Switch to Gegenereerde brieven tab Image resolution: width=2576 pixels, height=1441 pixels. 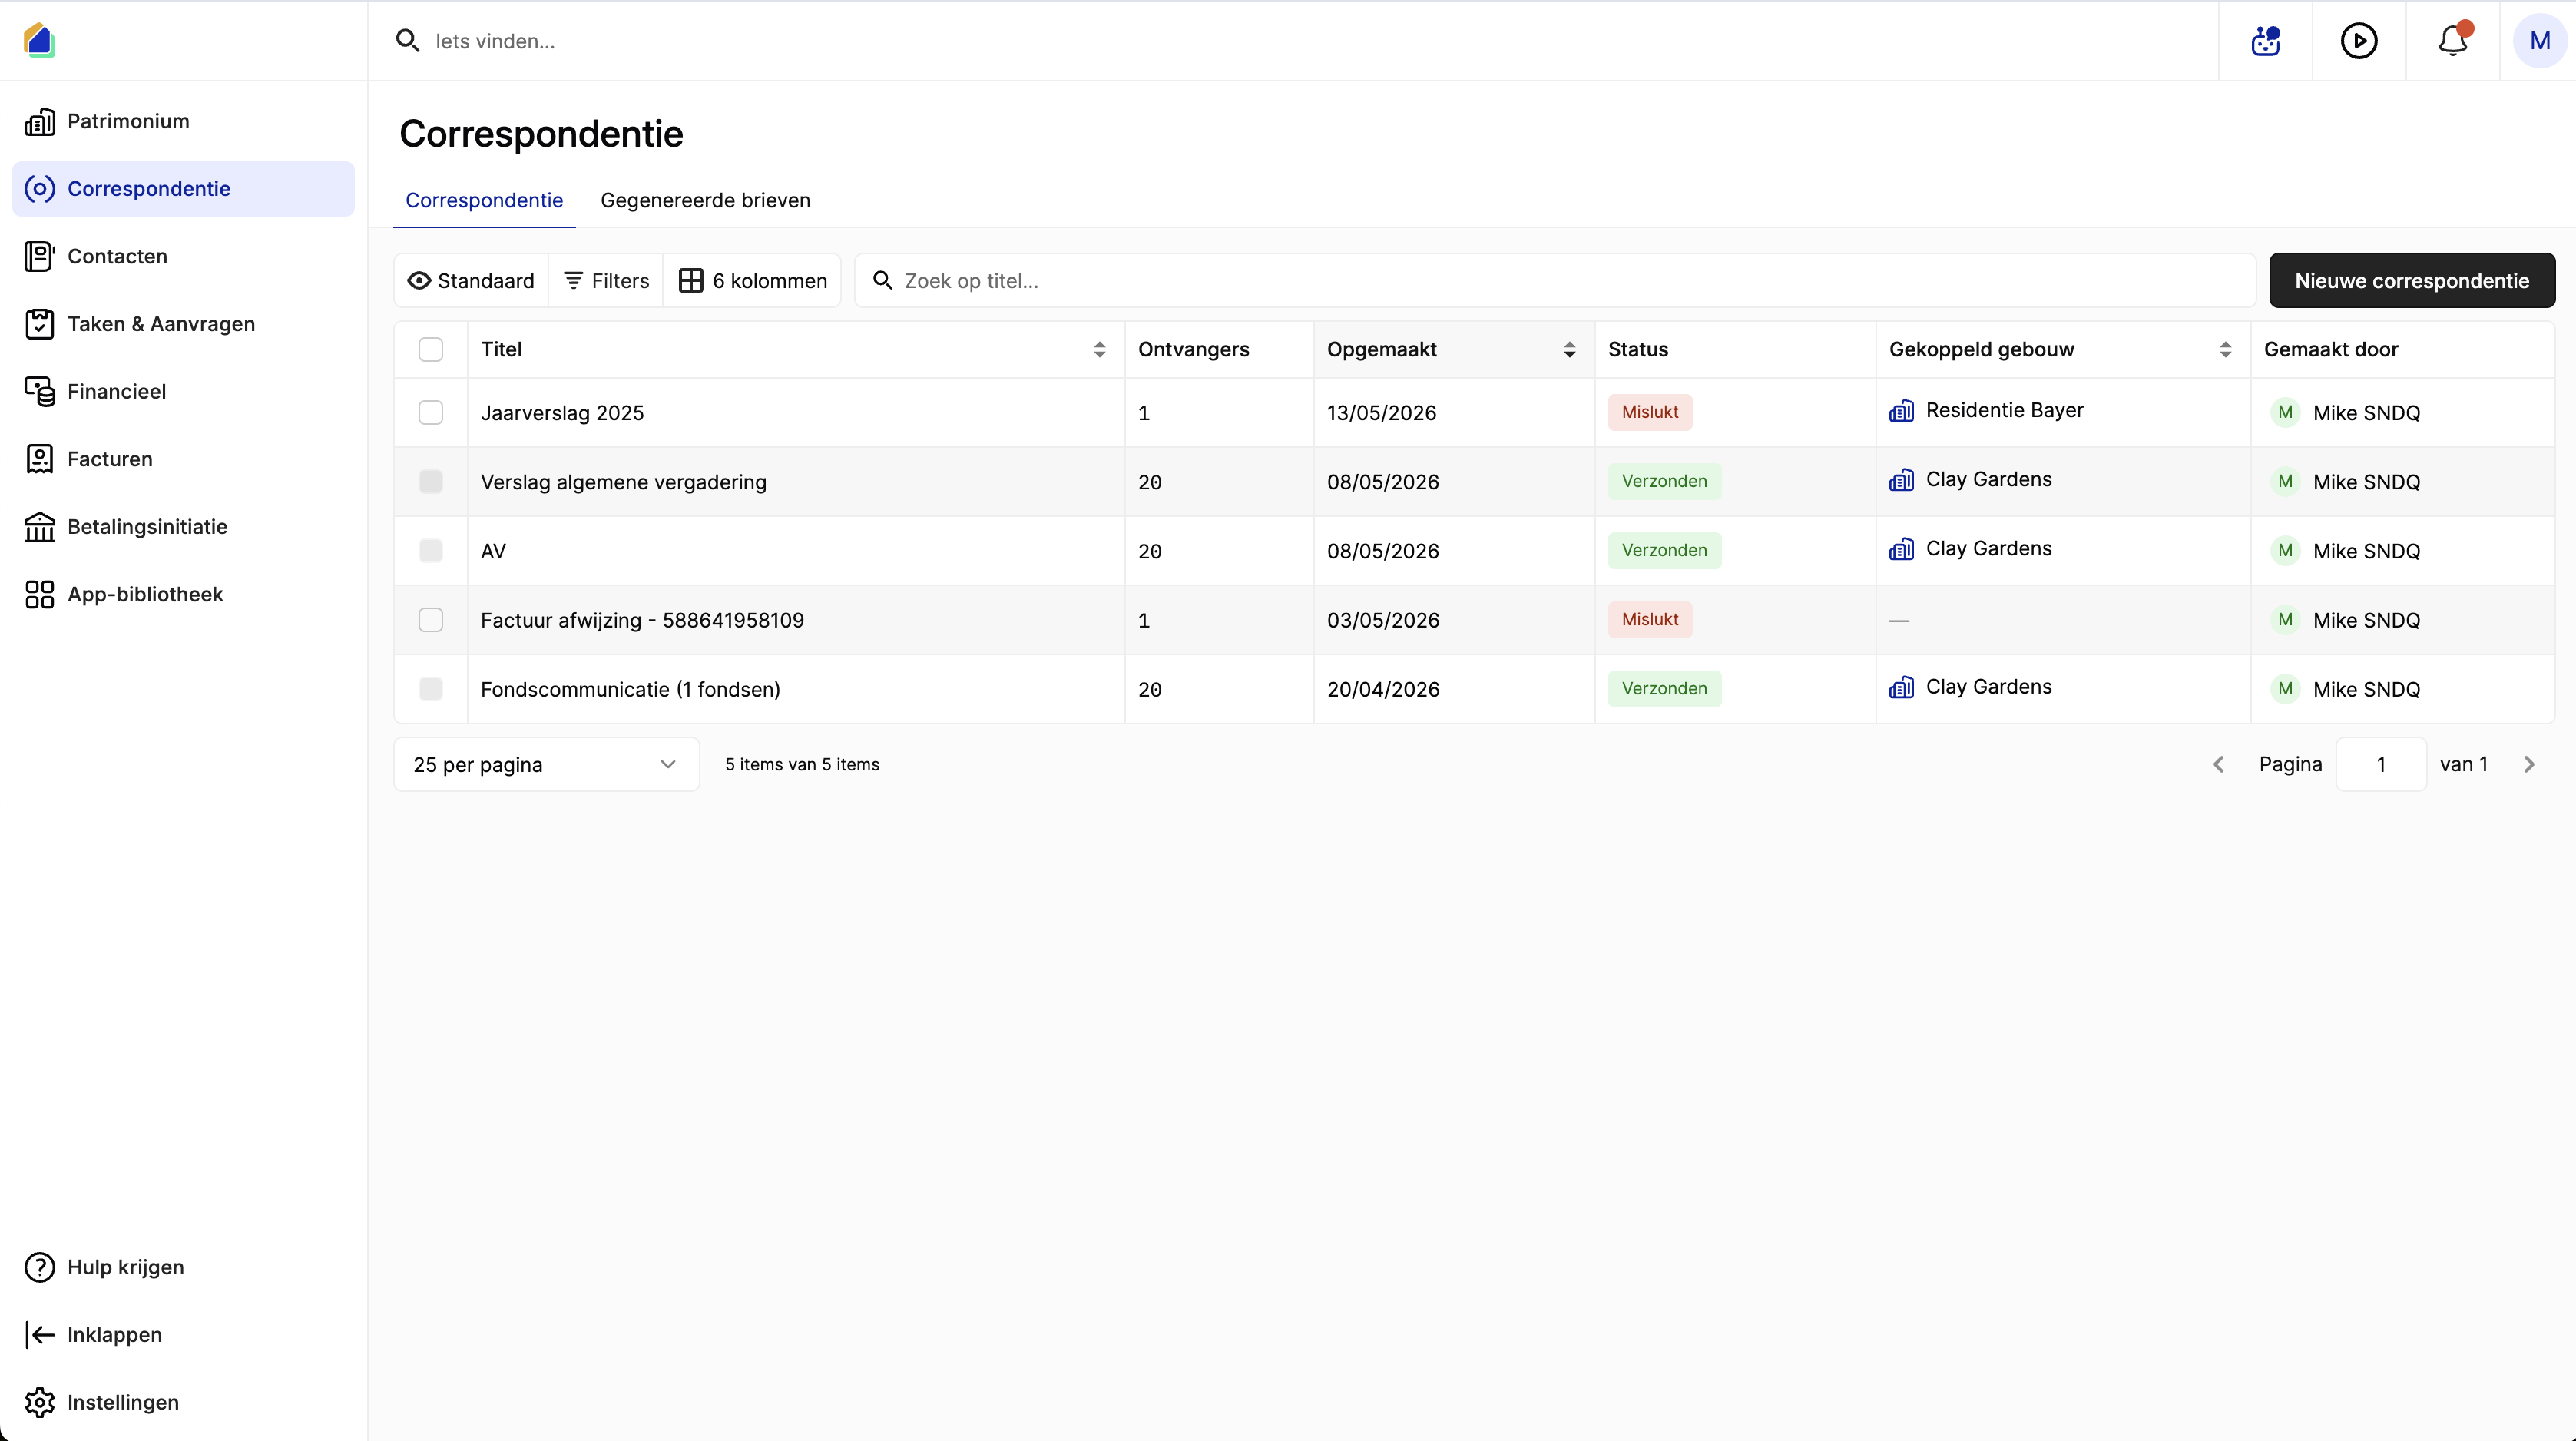point(705,200)
